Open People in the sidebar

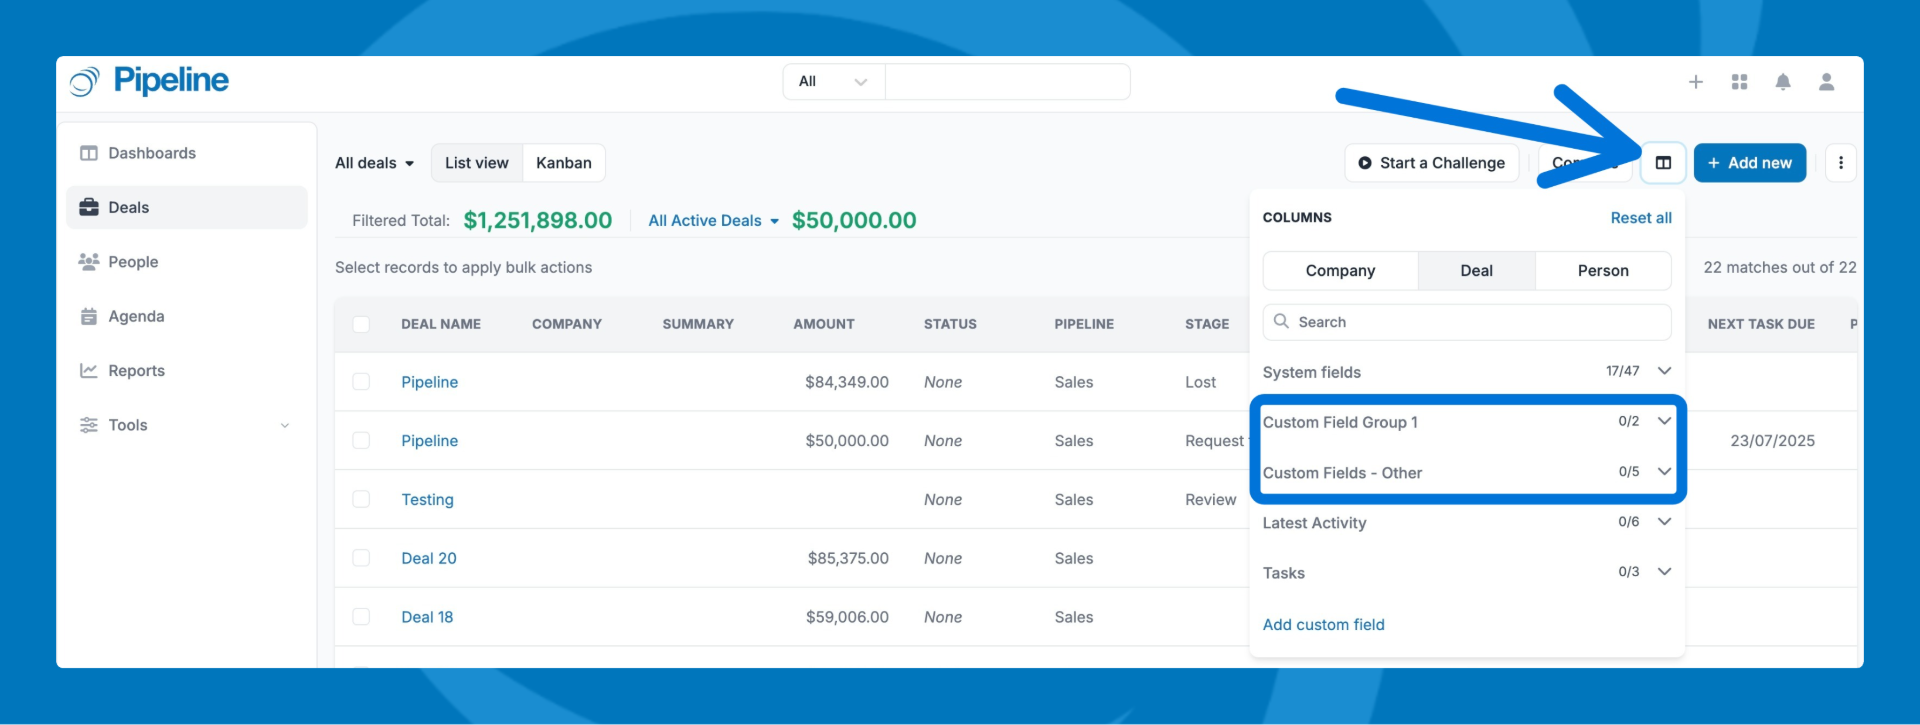(x=187, y=262)
